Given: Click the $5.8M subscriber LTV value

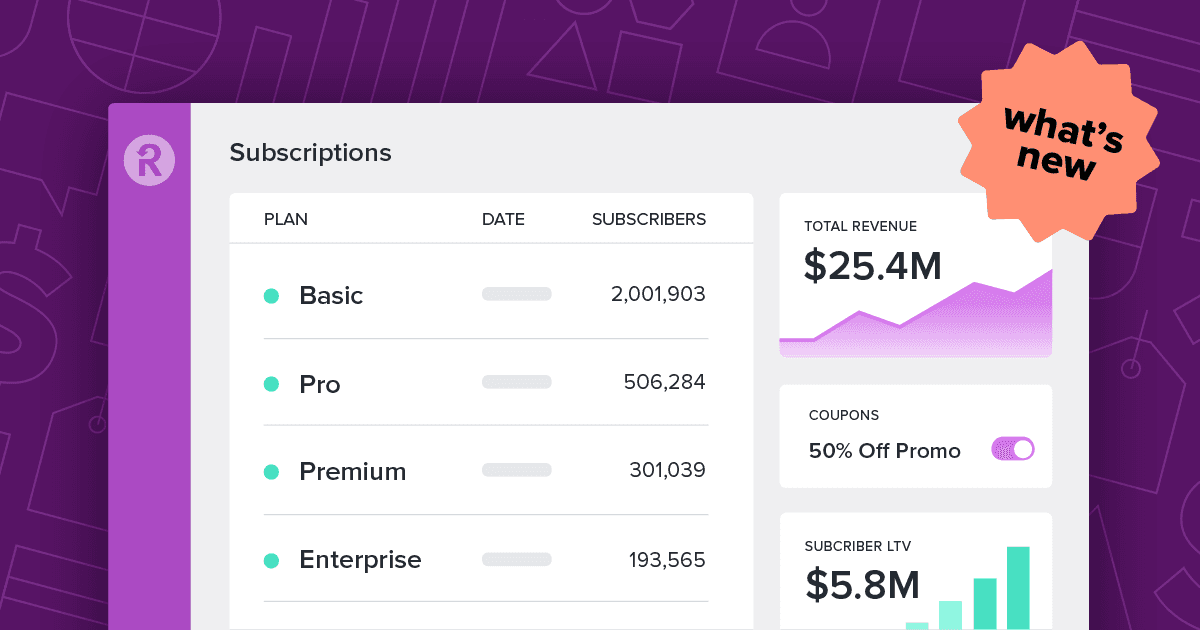Looking at the screenshot, I should pos(862,584).
